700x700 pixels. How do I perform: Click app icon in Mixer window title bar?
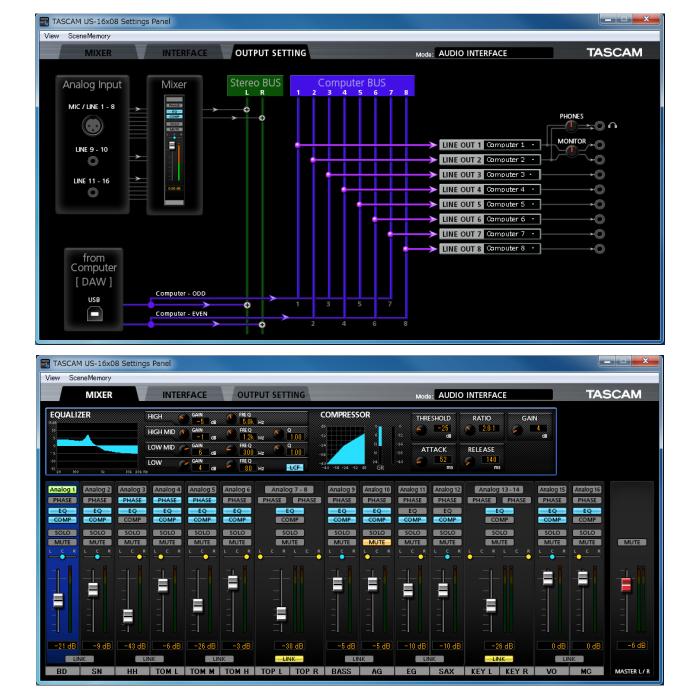point(46,363)
